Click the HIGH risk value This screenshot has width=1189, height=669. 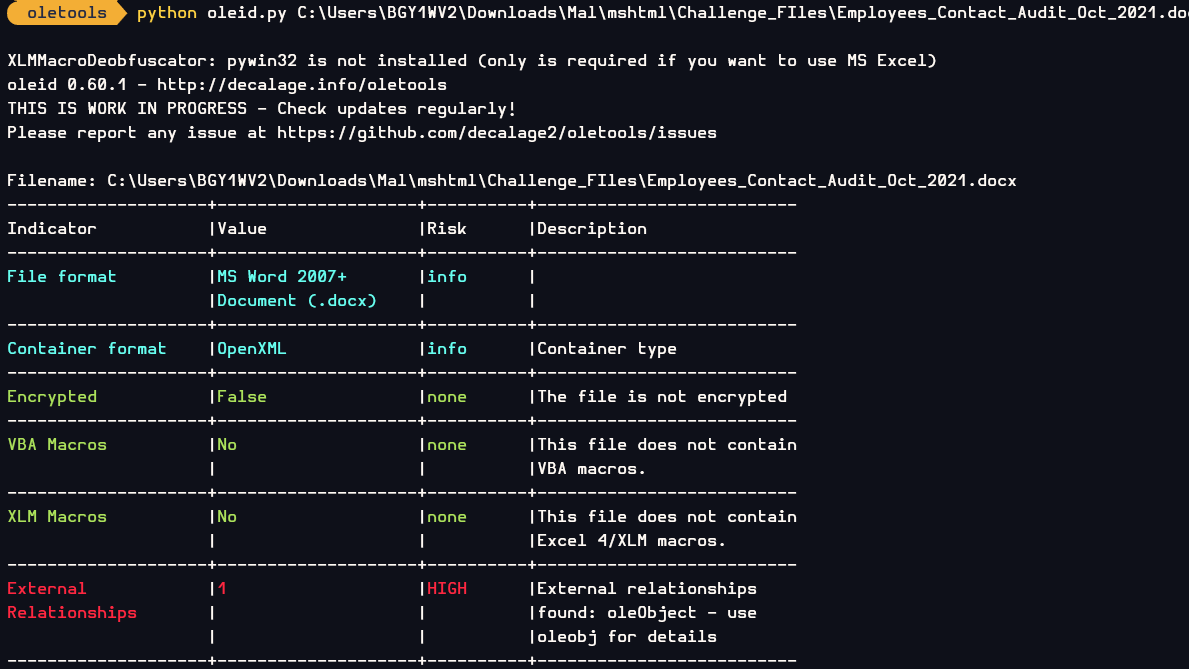447,589
